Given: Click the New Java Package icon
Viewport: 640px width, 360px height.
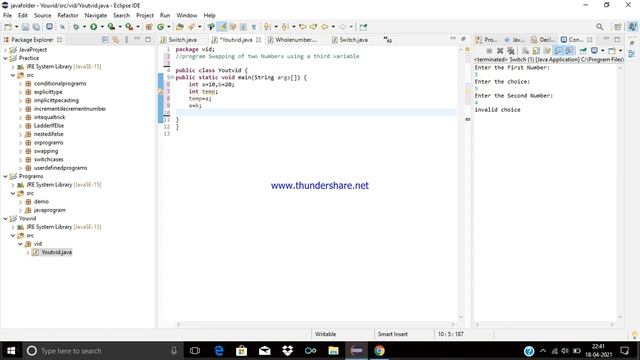Looking at the screenshot, I should (149, 27).
